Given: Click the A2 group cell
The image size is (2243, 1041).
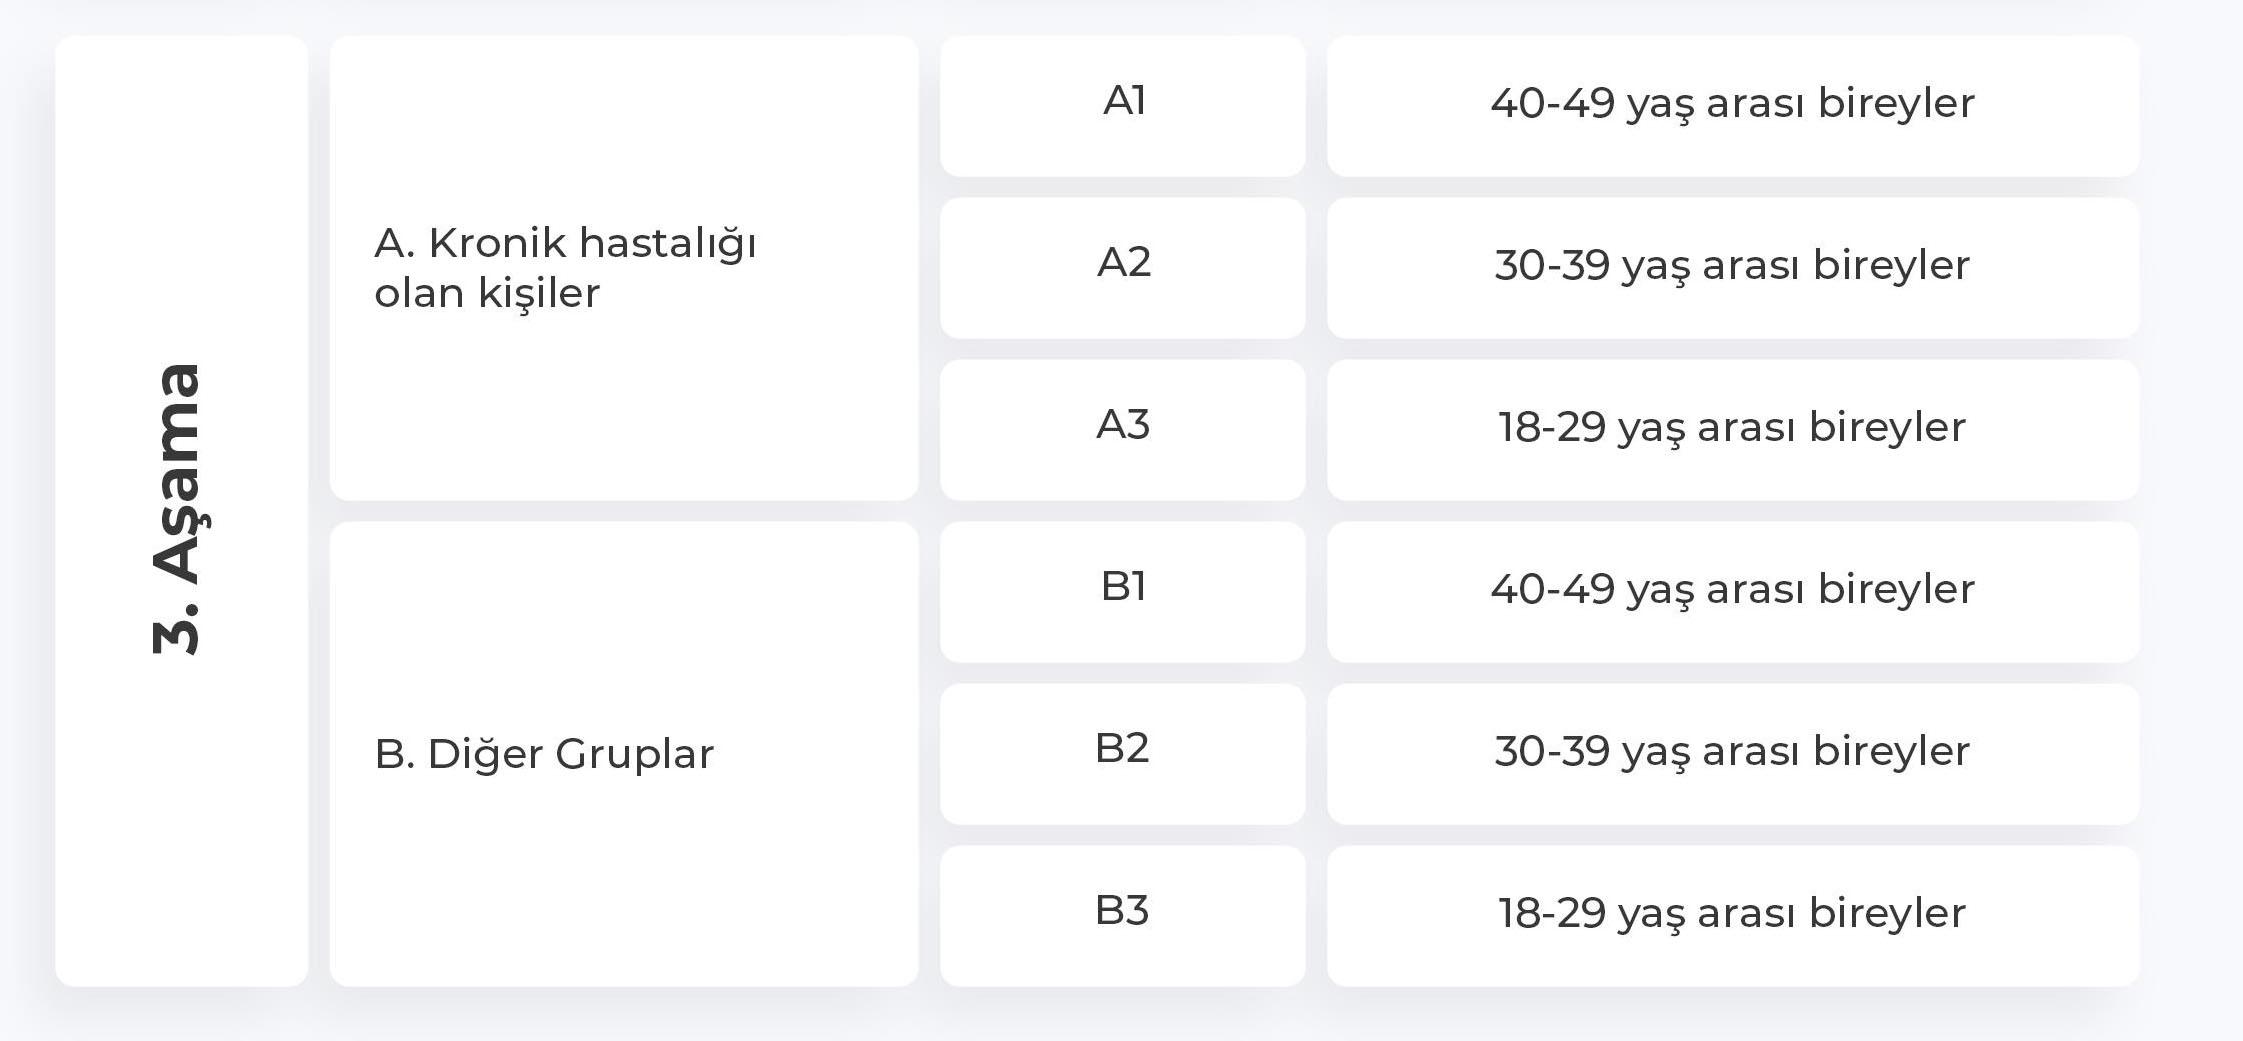Looking at the screenshot, I should tap(1123, 268).
